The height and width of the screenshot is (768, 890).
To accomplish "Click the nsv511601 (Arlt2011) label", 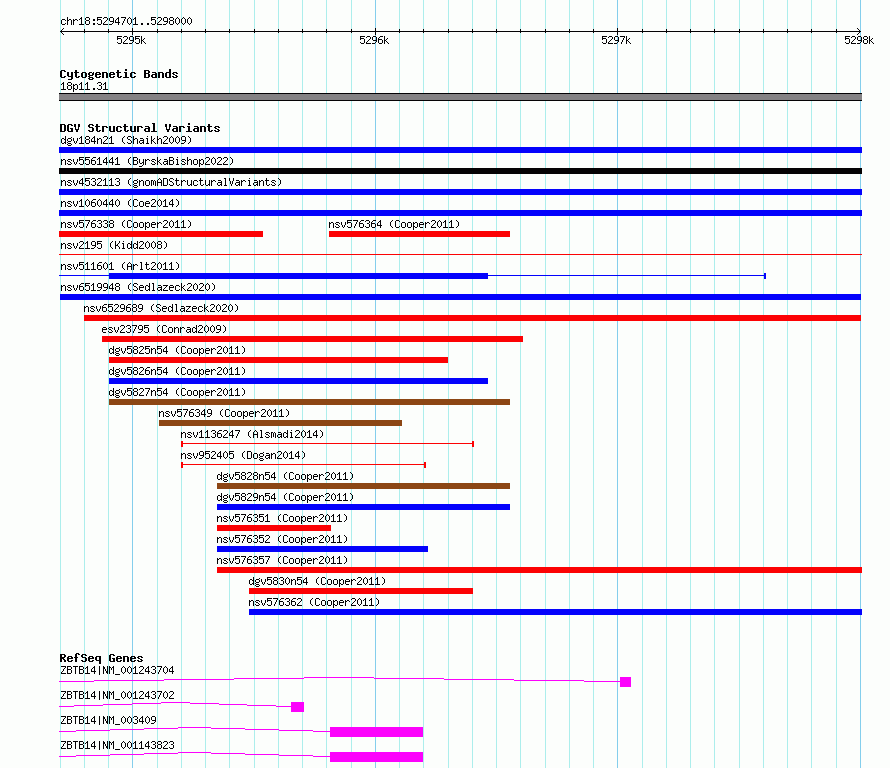I will (120, 266).
